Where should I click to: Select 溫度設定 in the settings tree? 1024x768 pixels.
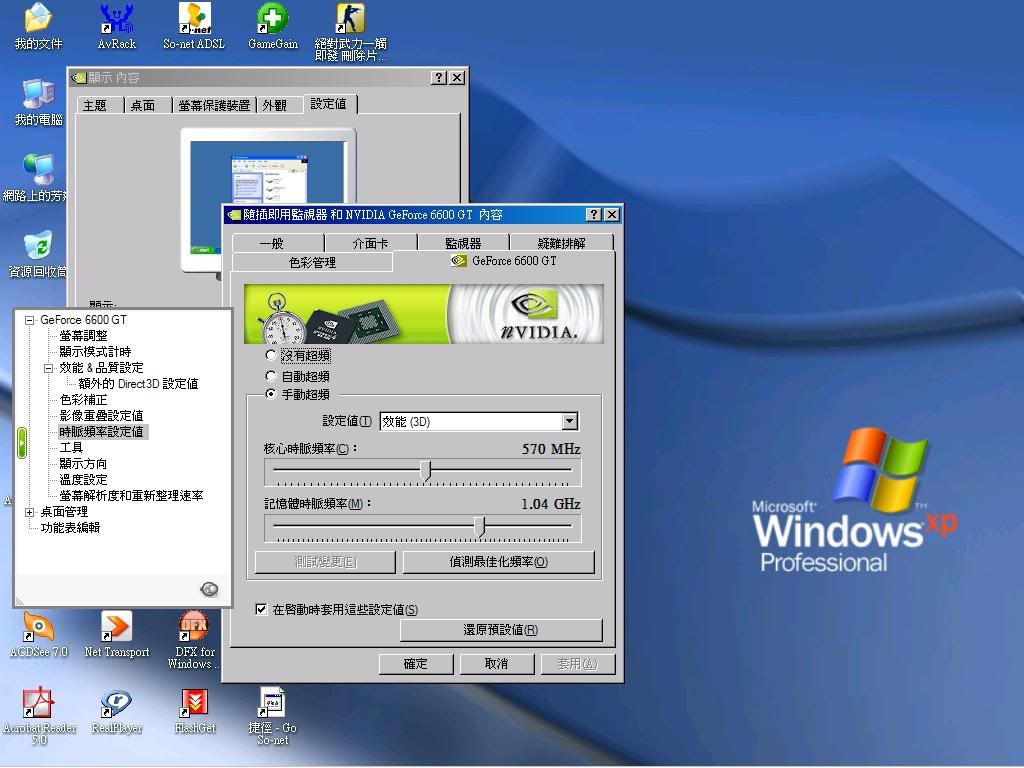[x=83, y=480]
